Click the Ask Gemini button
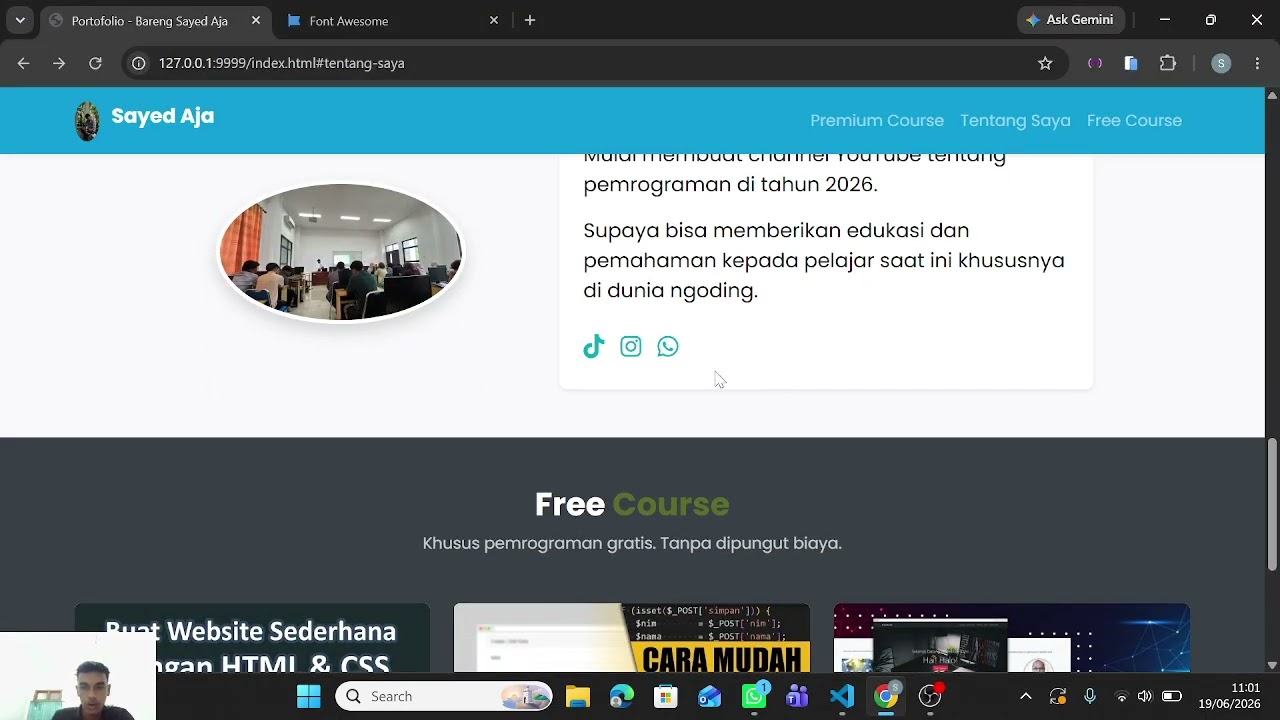1280x720 pixels. (x=1071, y=20)
